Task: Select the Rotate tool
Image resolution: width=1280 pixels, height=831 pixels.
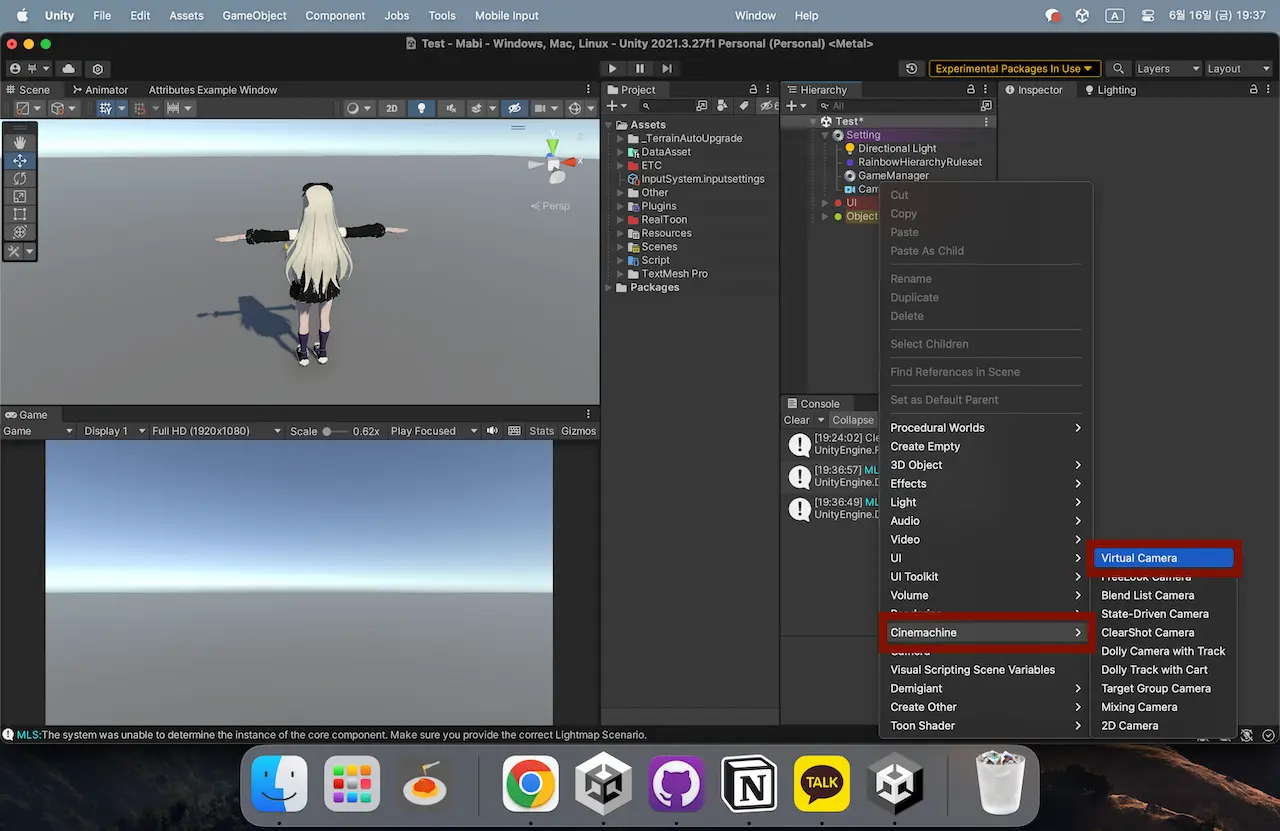Action: point(19,179)
